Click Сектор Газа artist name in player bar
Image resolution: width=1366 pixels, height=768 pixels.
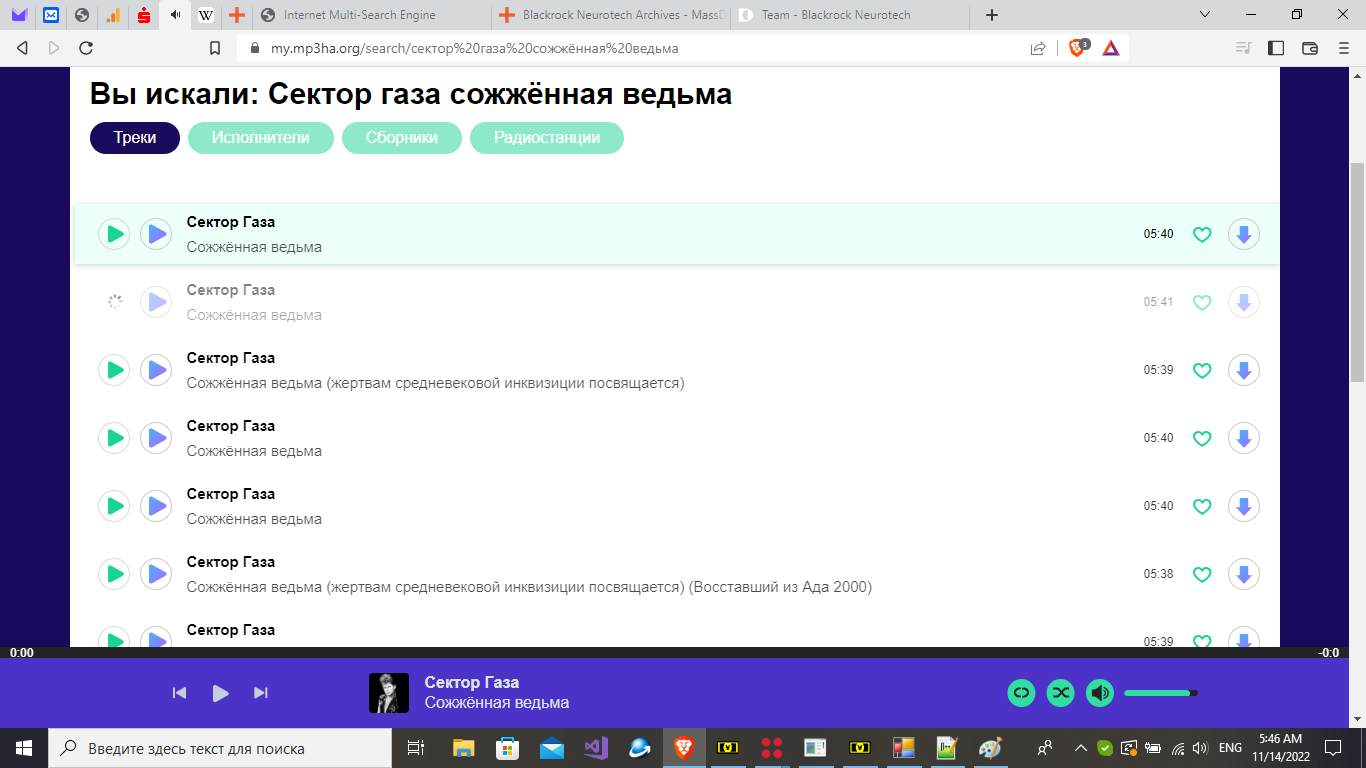[472, 683]
